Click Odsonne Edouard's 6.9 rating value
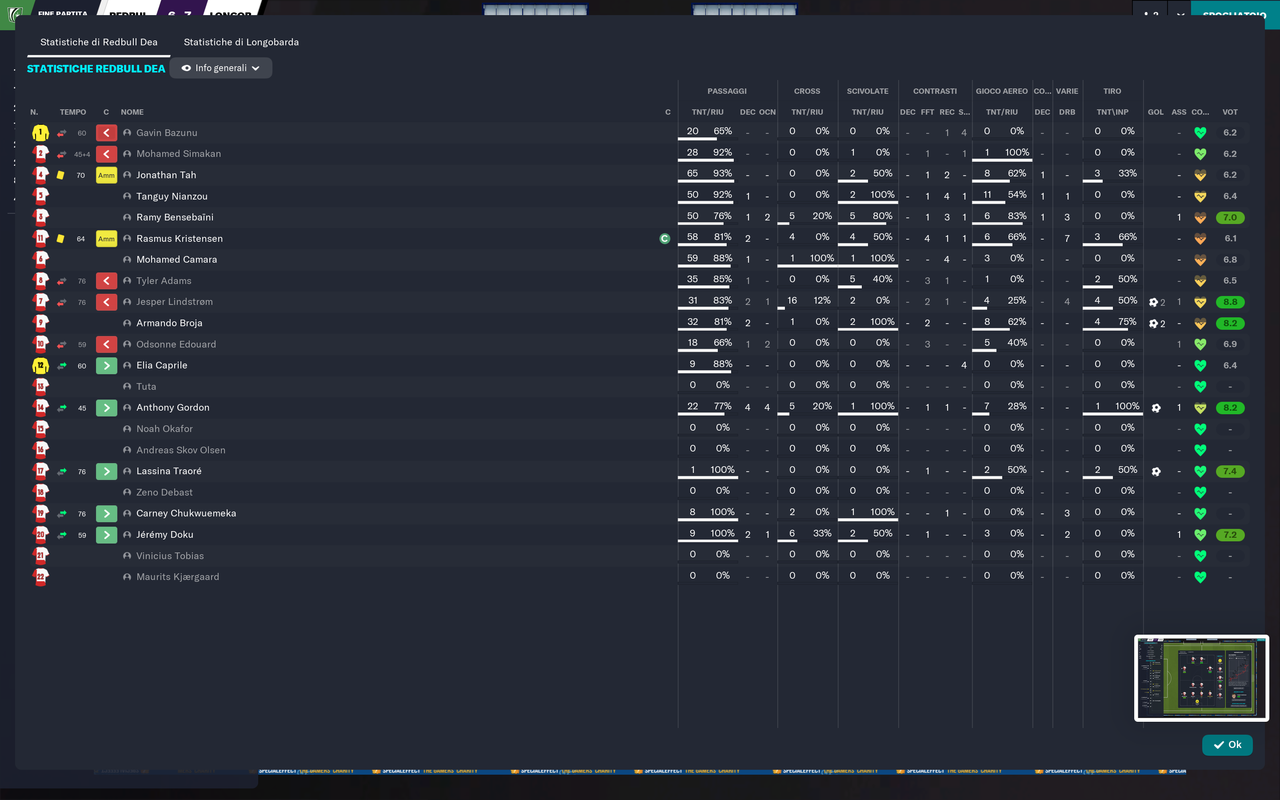 pos(1230,344)
